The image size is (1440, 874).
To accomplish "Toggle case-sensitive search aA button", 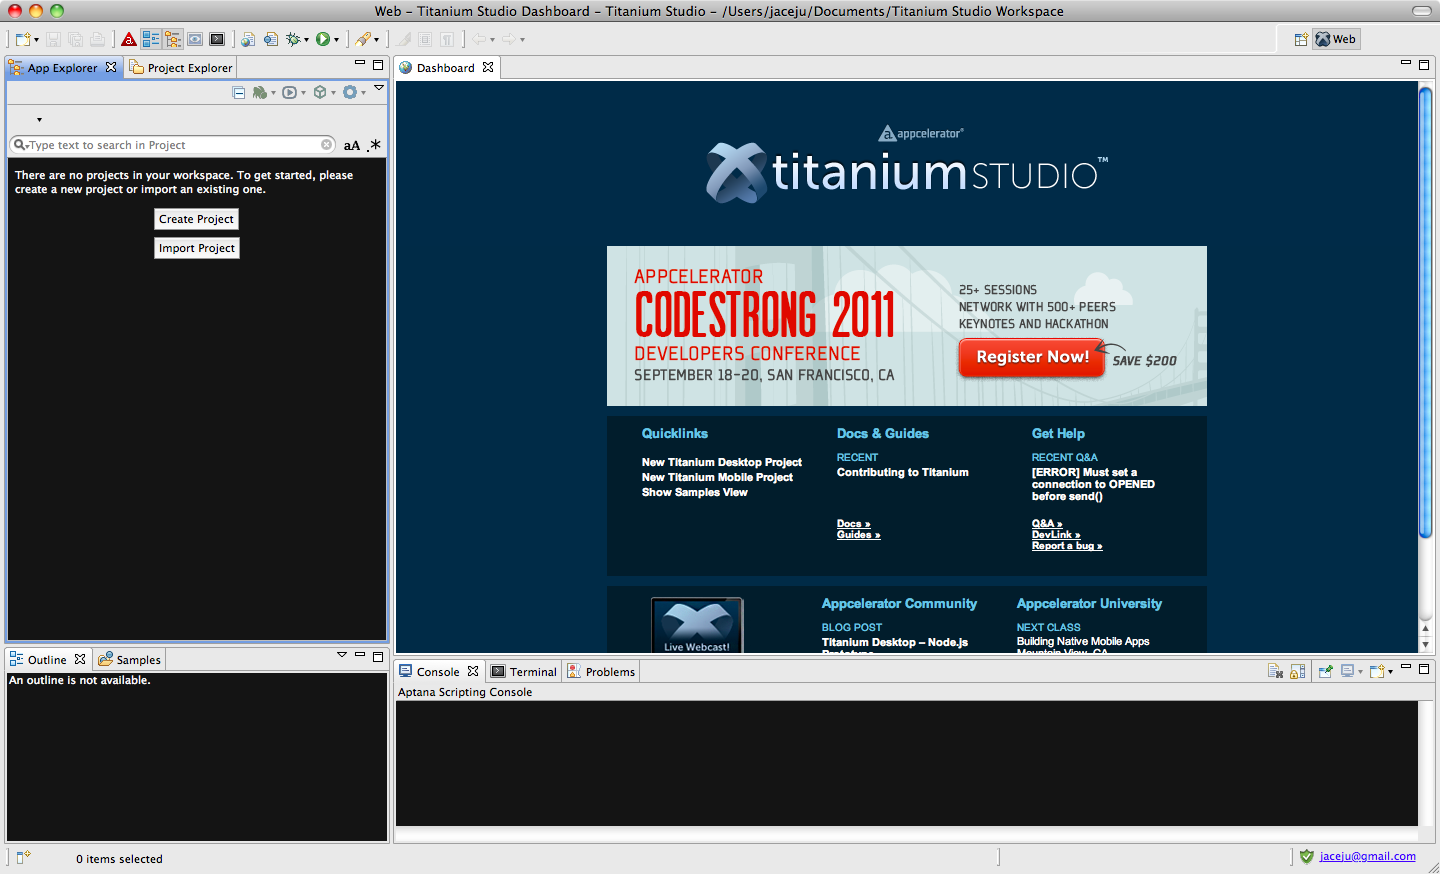I will coord(352,145).
